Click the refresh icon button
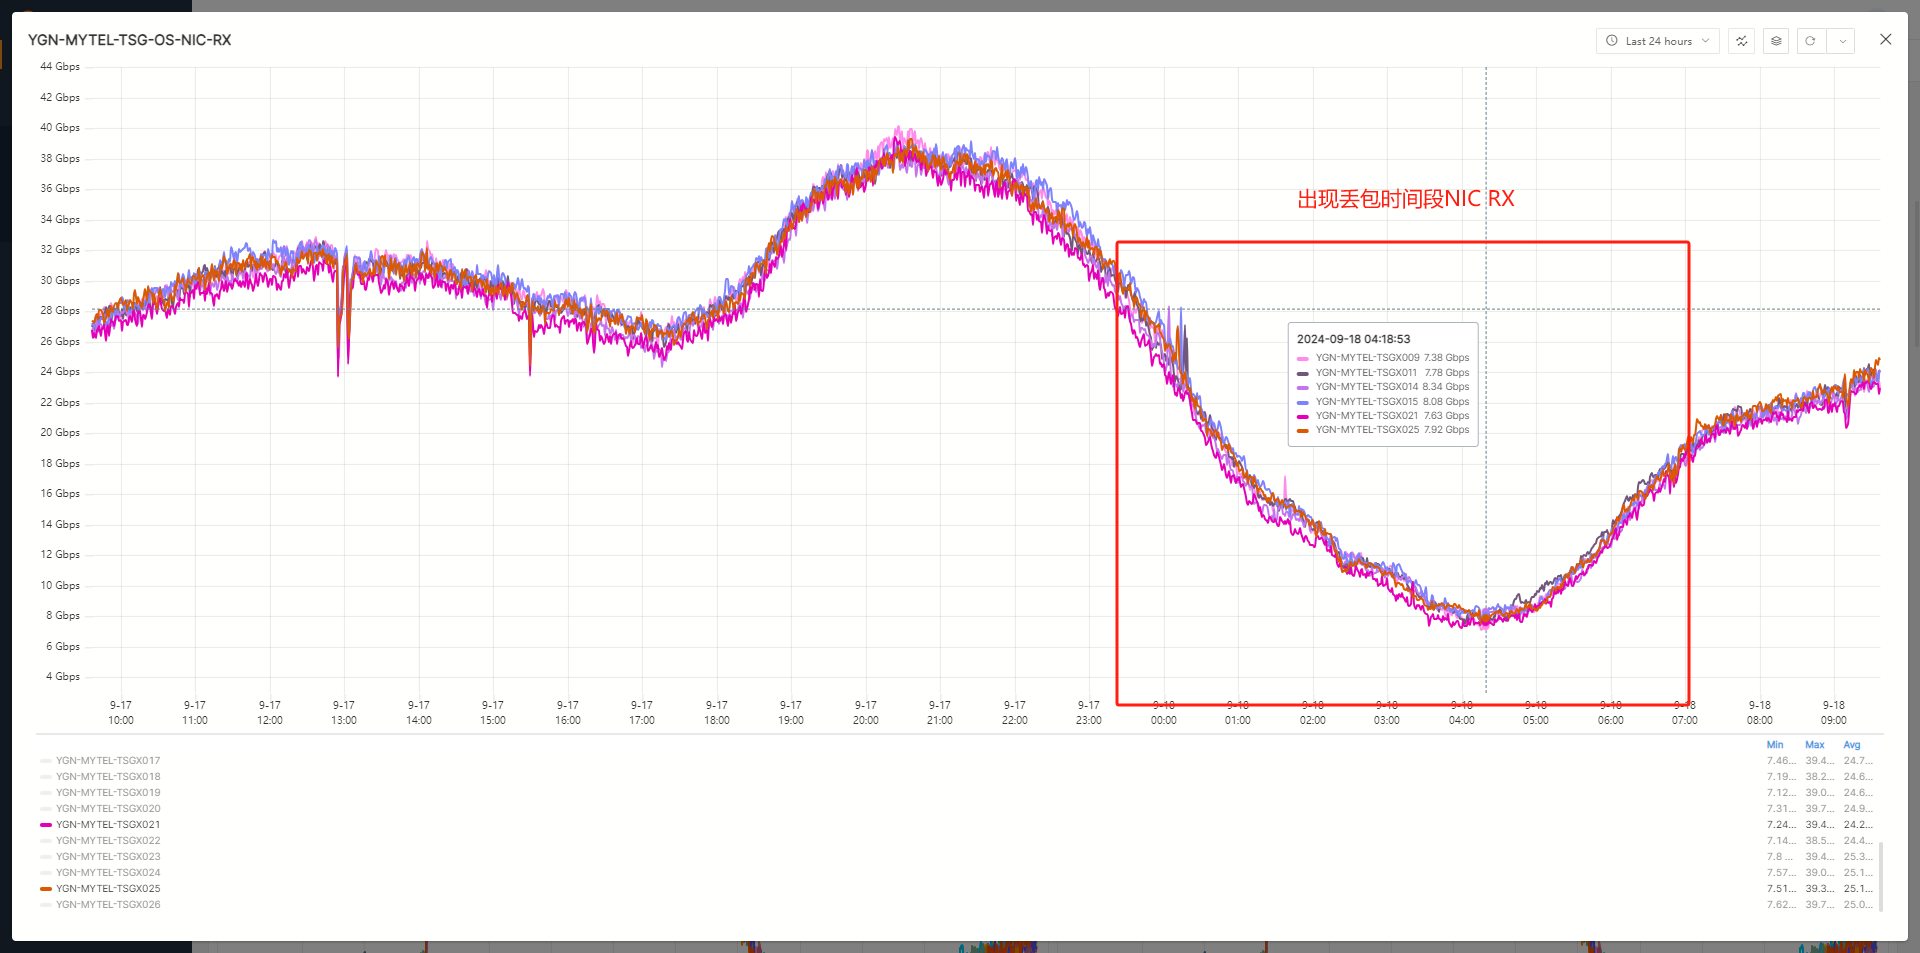Image resolution: width=1920 pixels, height=953 pixels. tap(1810, 41)
